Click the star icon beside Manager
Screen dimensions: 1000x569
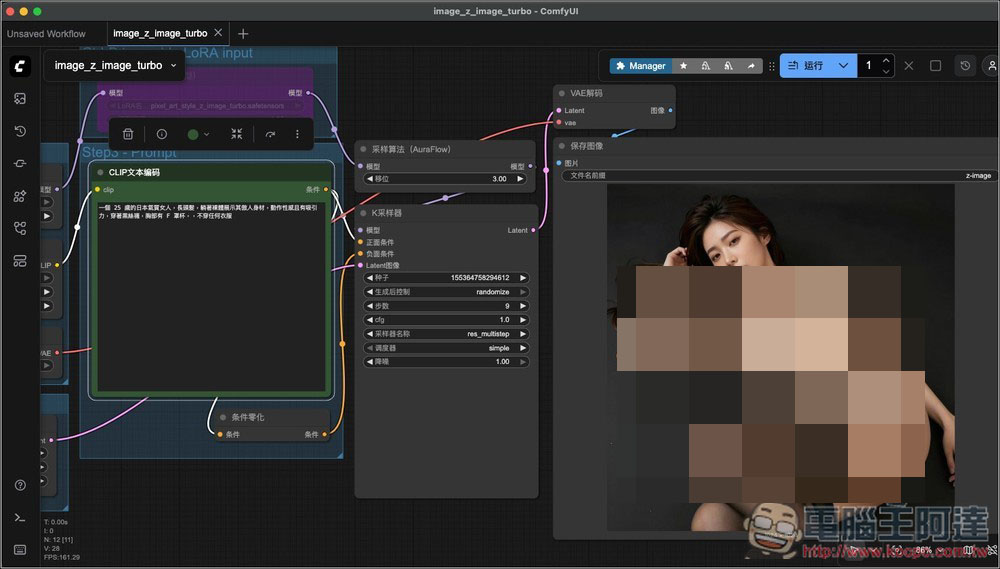tap(683, 66)
